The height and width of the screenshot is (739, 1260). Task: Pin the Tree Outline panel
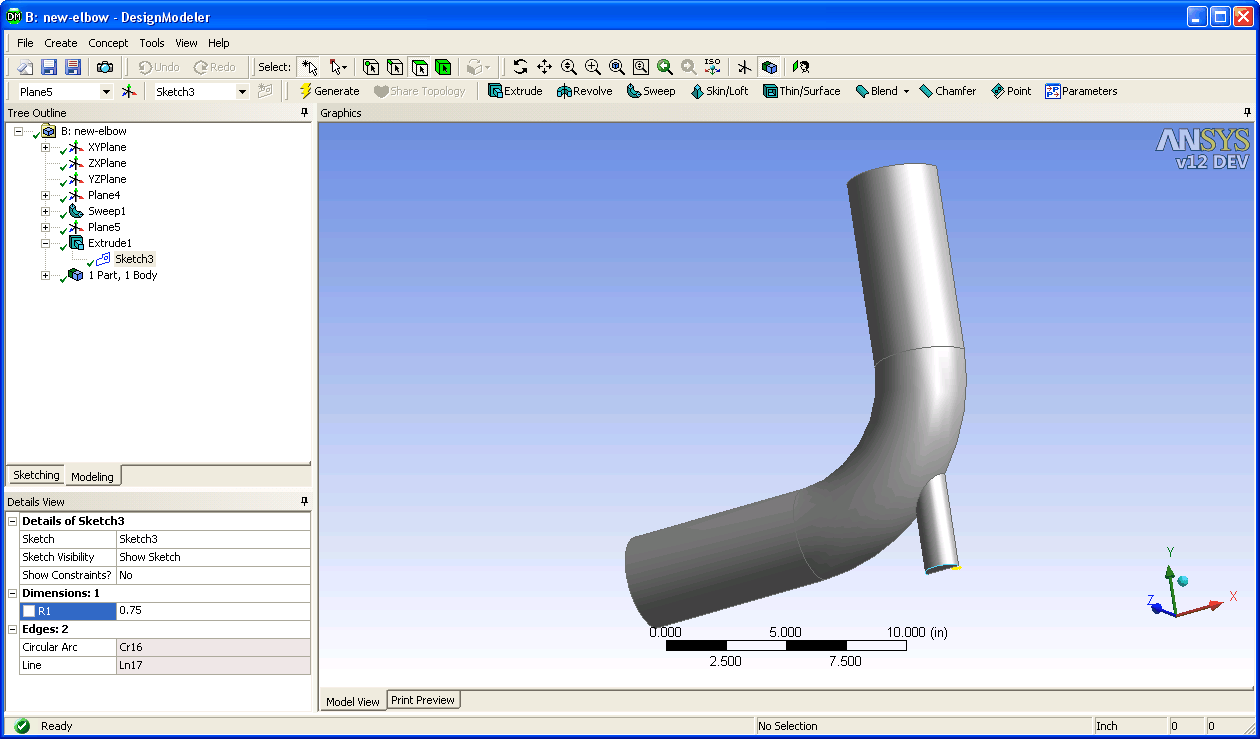click(304, 113)
